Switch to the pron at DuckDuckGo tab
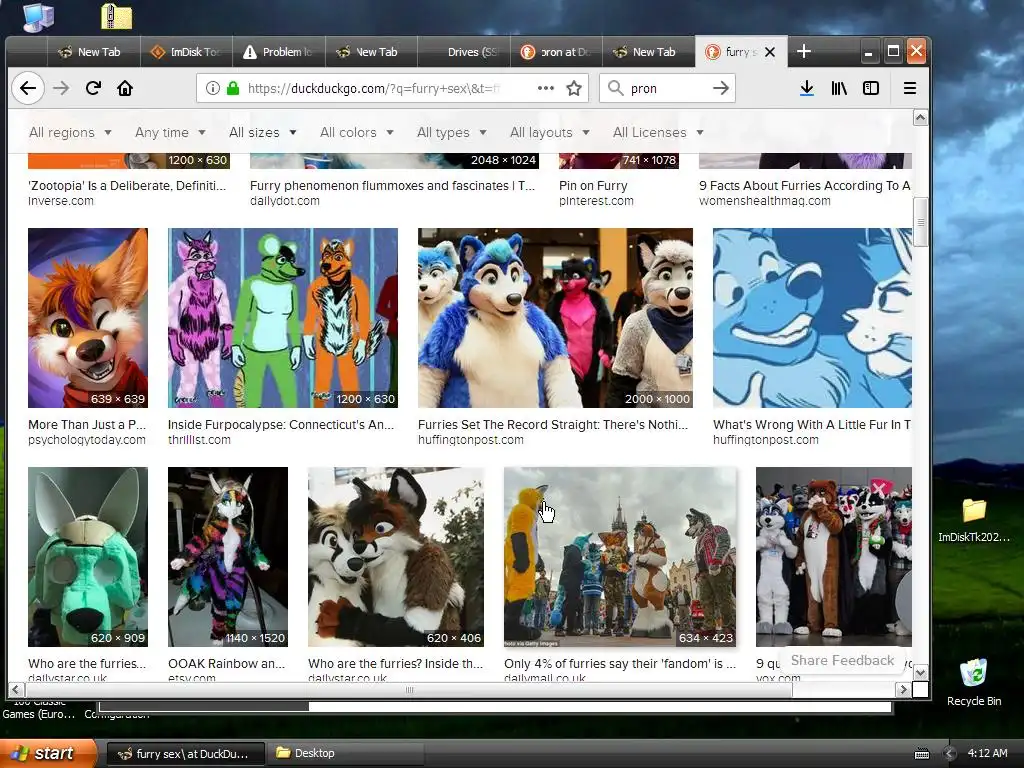 pos(557,52)
